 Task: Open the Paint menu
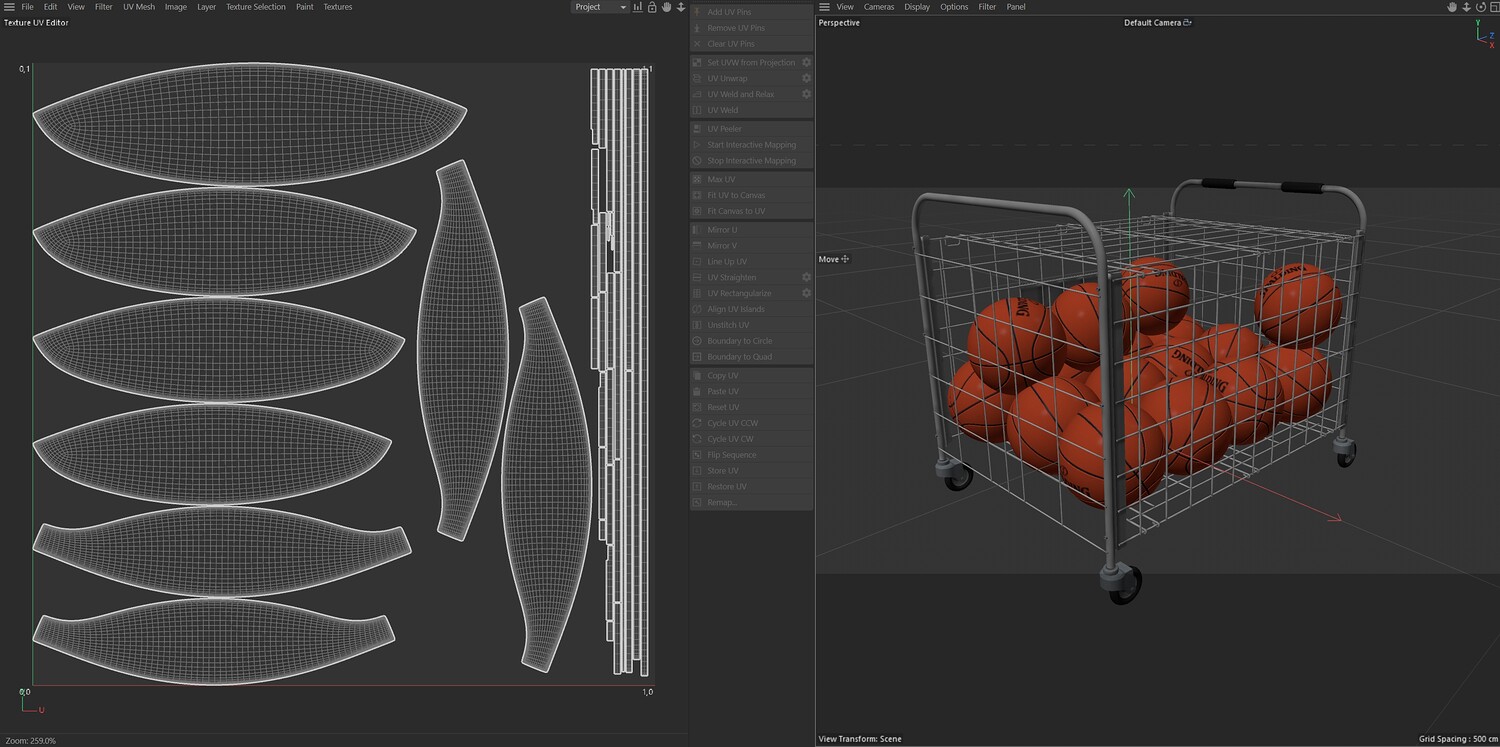coord(305,7)
